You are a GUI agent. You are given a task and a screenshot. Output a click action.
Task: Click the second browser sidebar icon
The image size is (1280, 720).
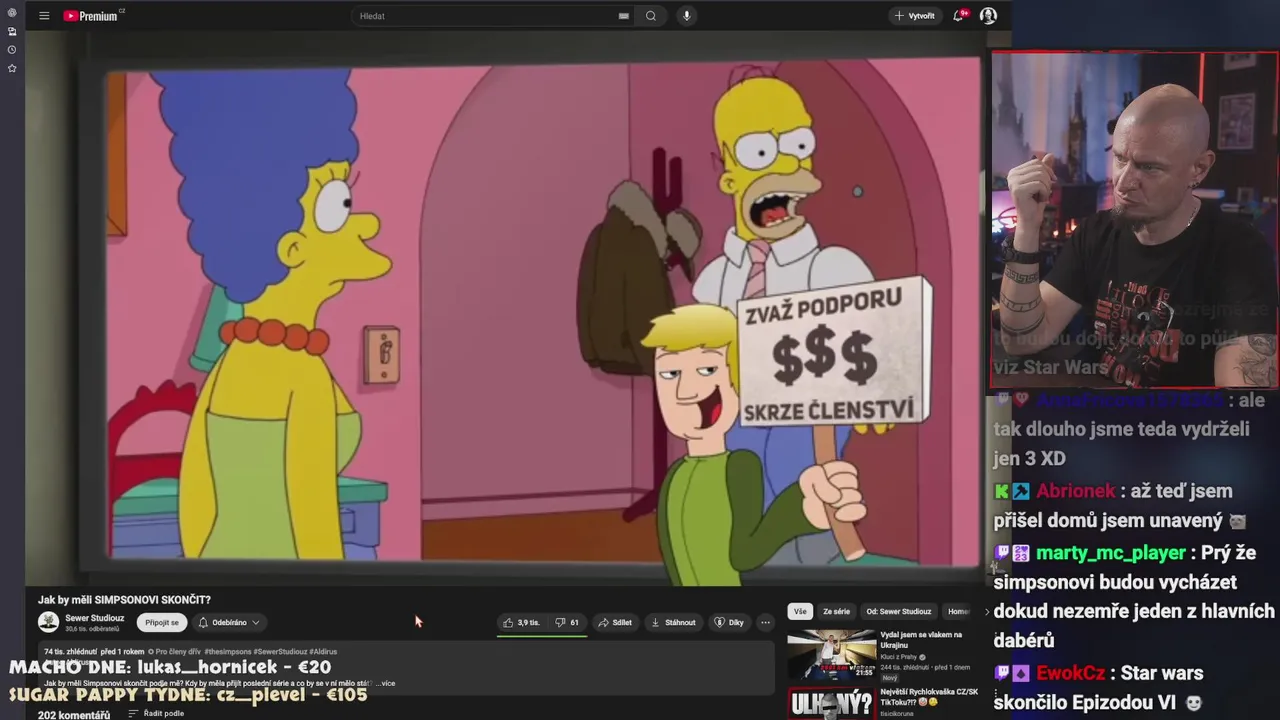[x=12, y=31]
